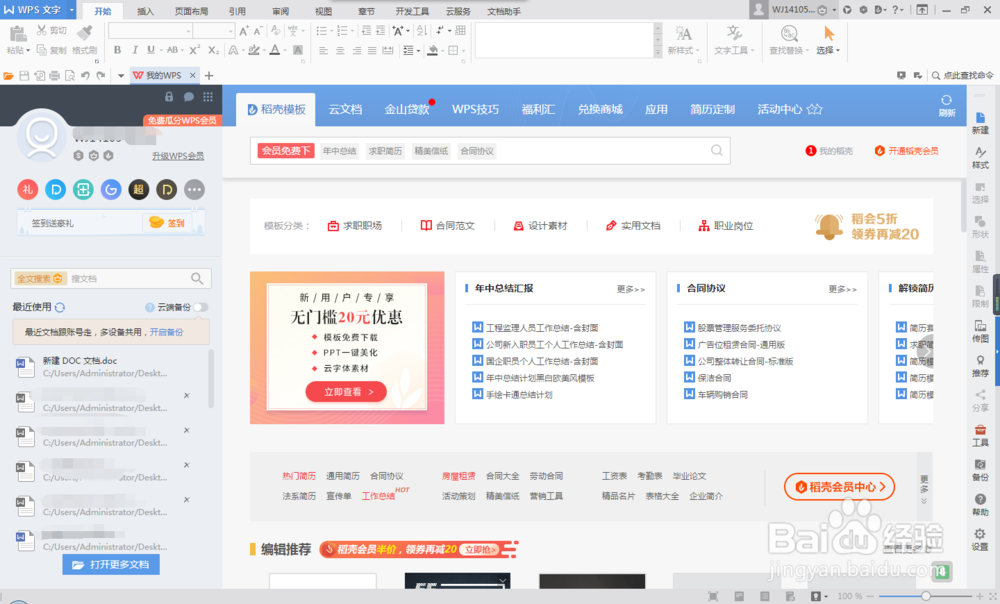Click the open folder icon in quick toolbar

[8, 75]
